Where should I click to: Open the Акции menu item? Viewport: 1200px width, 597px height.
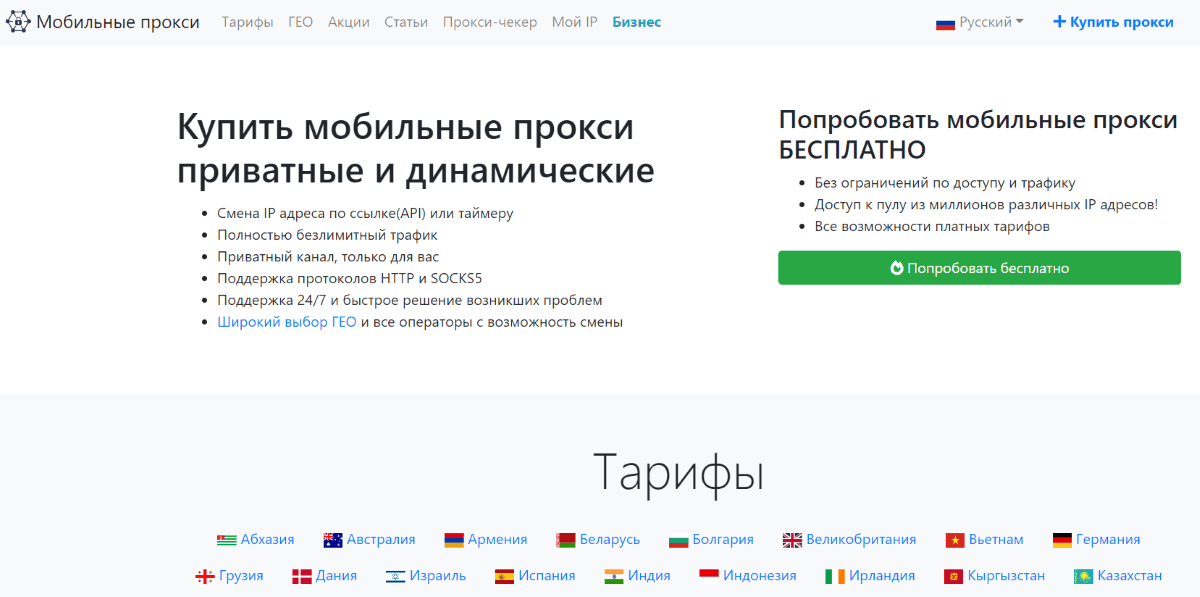click(x=349, y=22)
